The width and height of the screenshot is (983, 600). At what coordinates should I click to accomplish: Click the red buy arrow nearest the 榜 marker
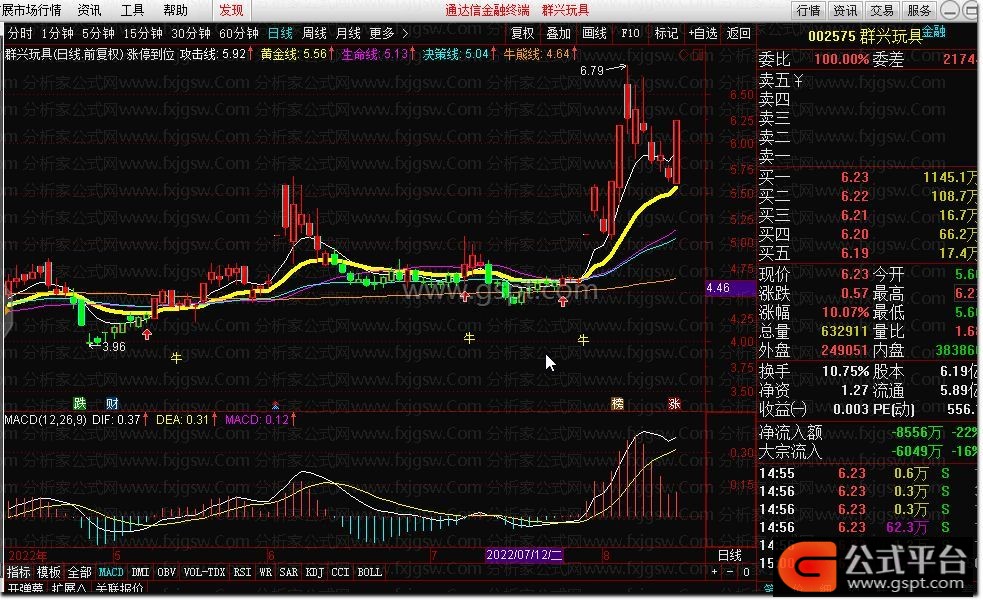[x=563, y=302]
